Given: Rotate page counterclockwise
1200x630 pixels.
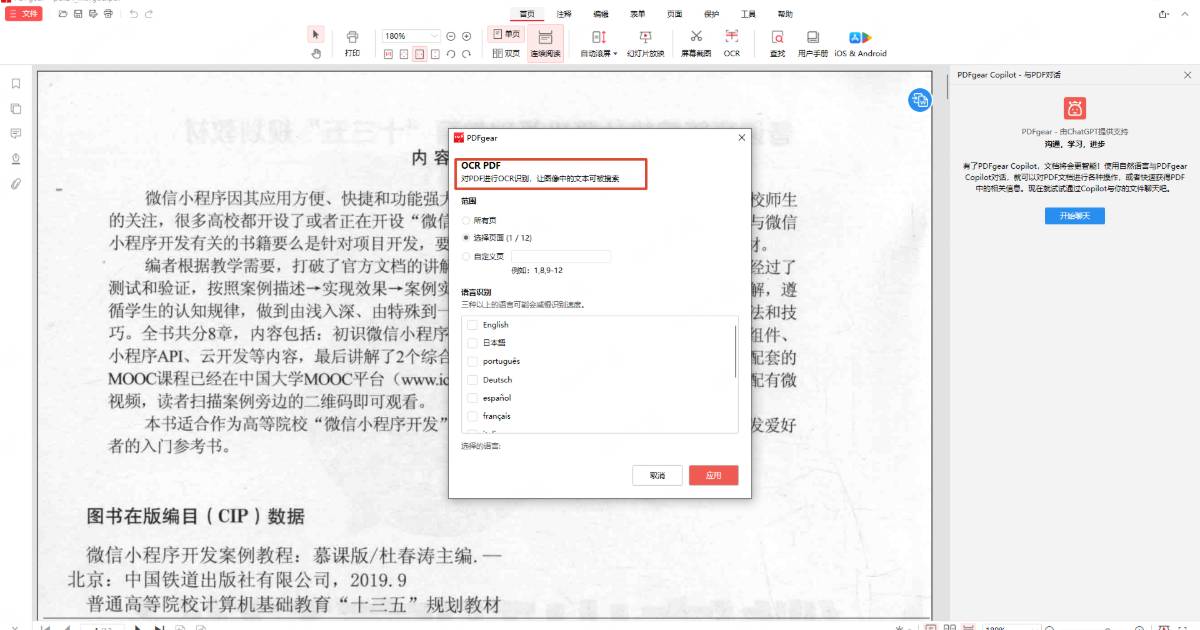Looking at the screenshot, I should [x=451, y=54].
